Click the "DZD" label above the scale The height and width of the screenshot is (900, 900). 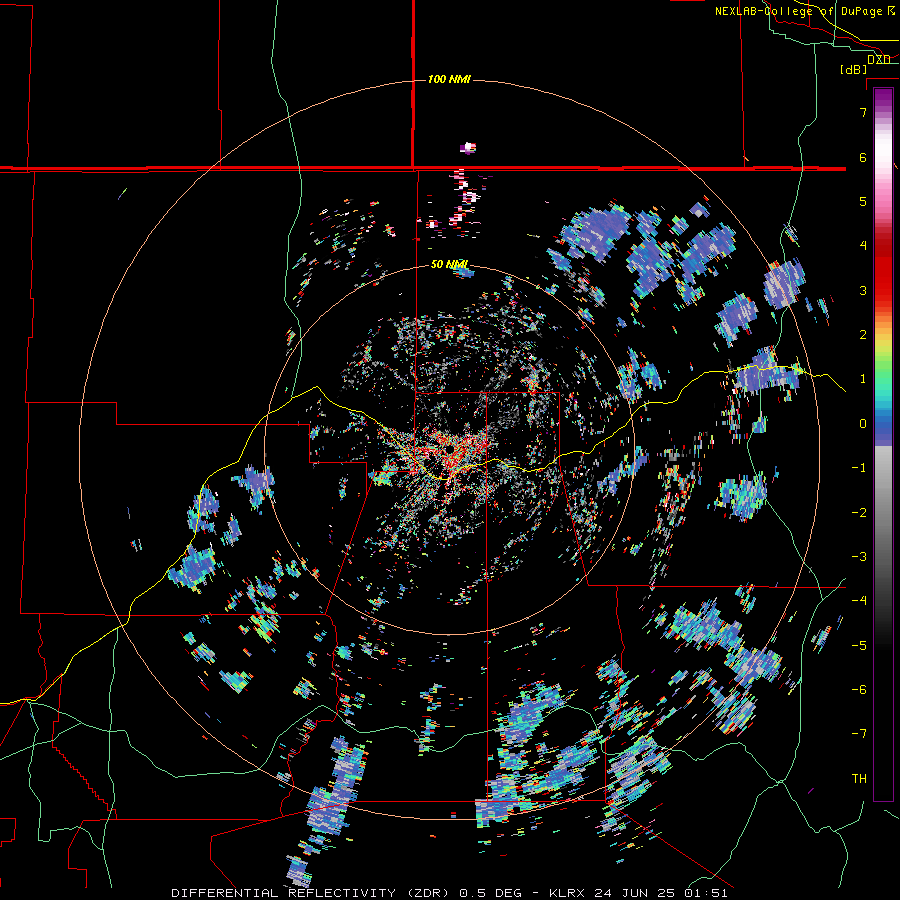pyautogui.click(x=879, y=60)
